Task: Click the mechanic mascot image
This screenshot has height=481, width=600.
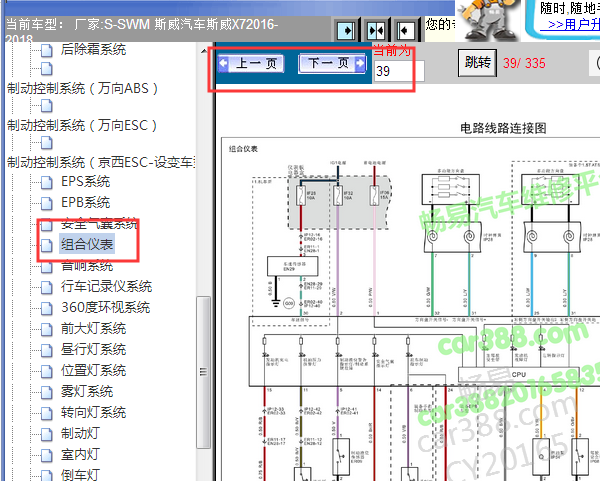Action: point(487,19)
